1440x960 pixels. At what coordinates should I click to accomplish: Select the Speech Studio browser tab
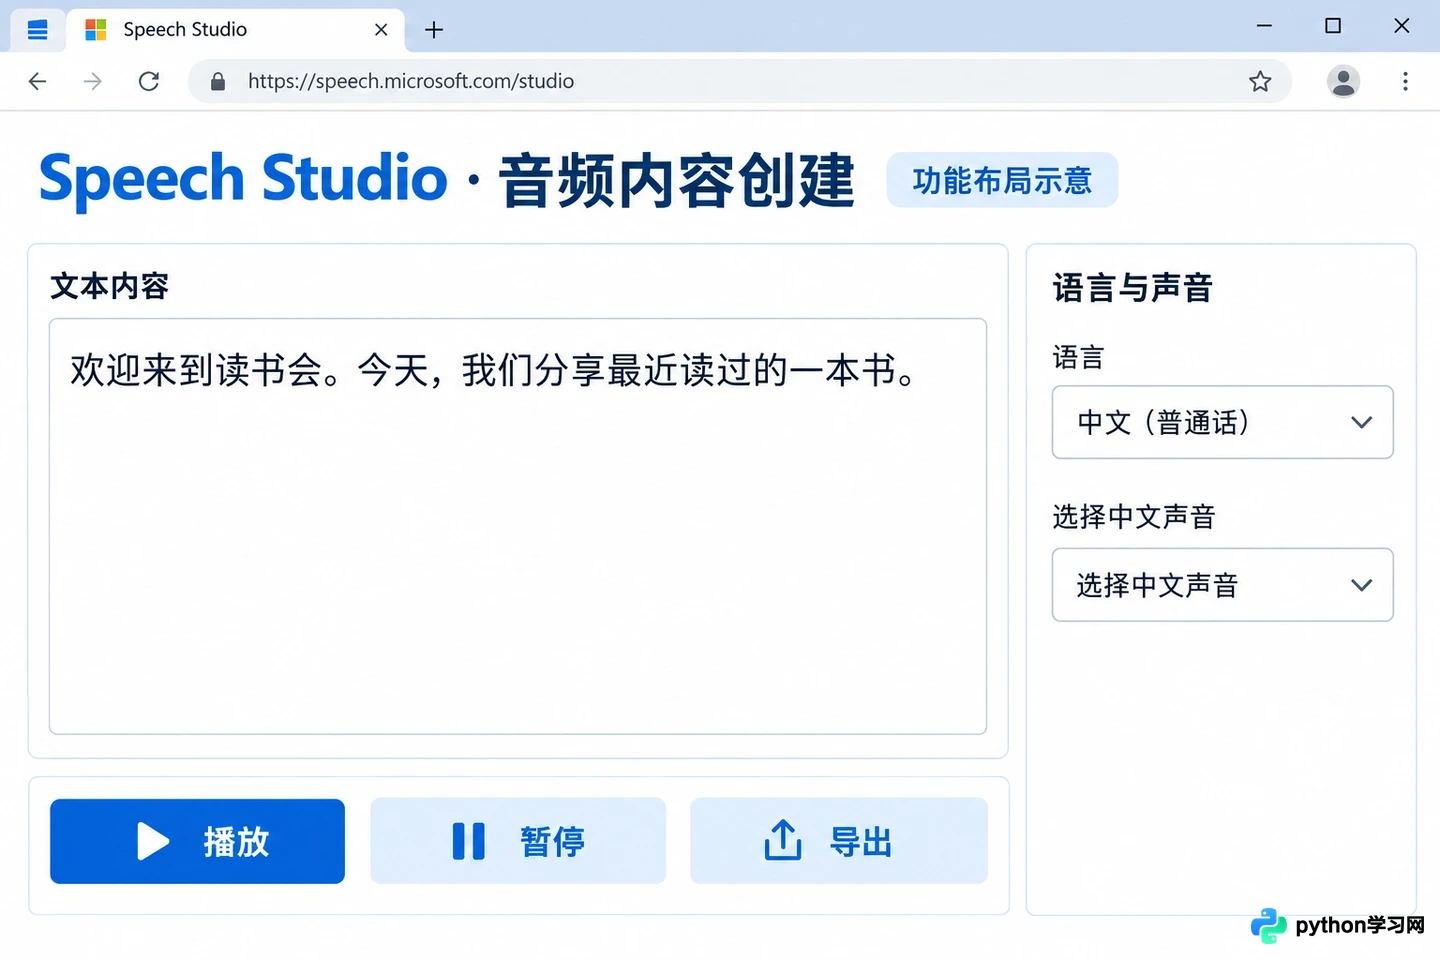pyautogui.click(x=236, y=30)
